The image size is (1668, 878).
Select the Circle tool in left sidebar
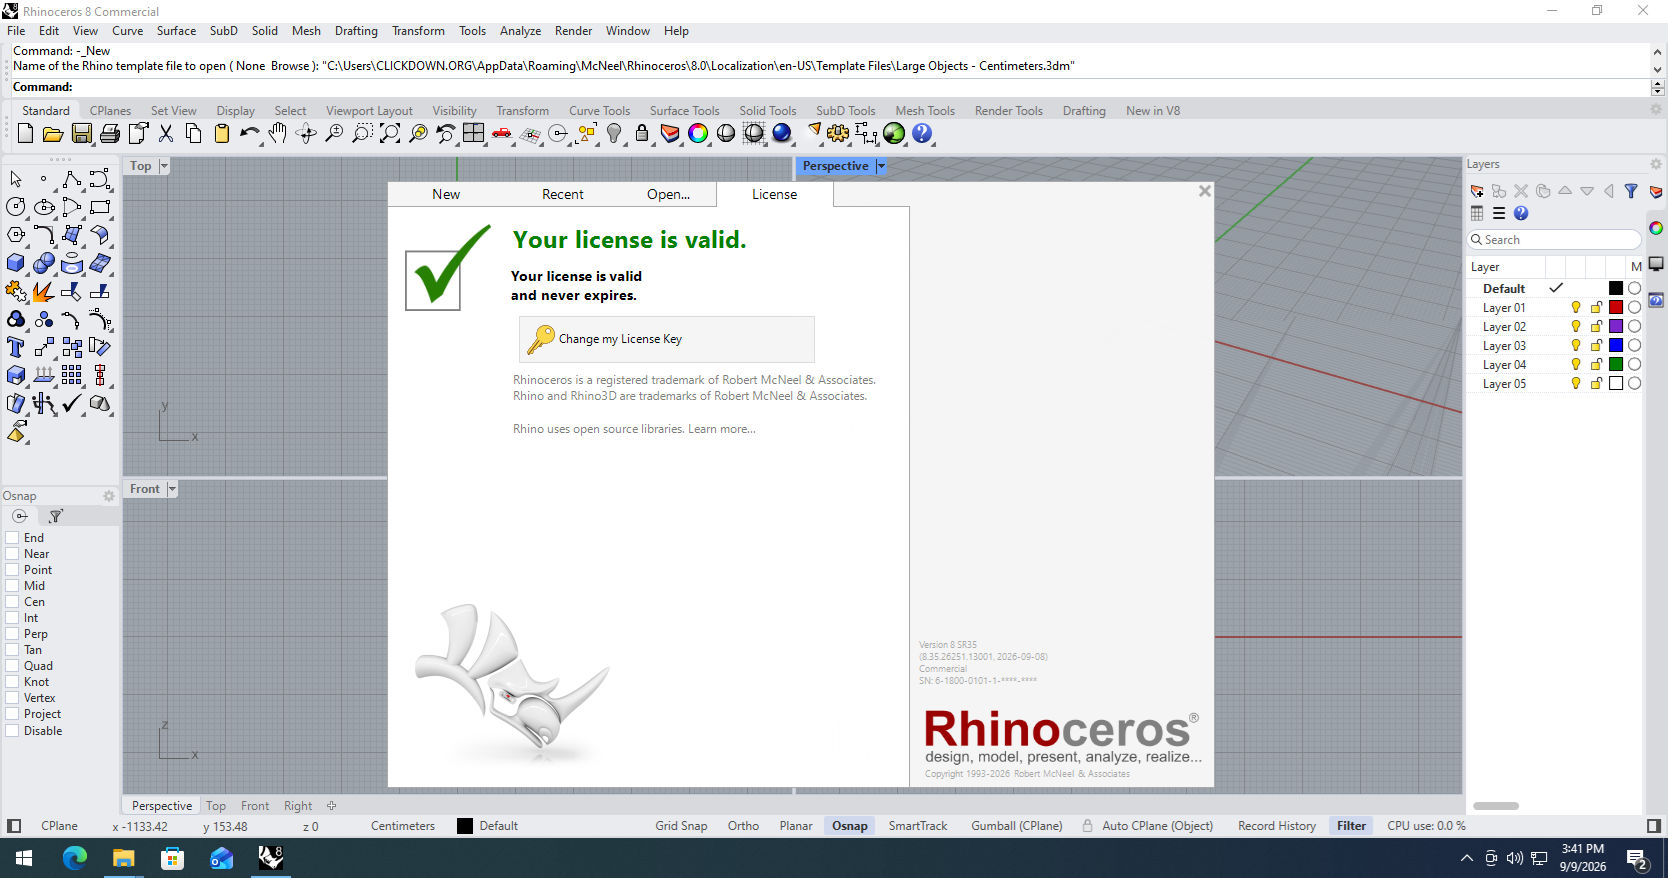pos(16,207)
